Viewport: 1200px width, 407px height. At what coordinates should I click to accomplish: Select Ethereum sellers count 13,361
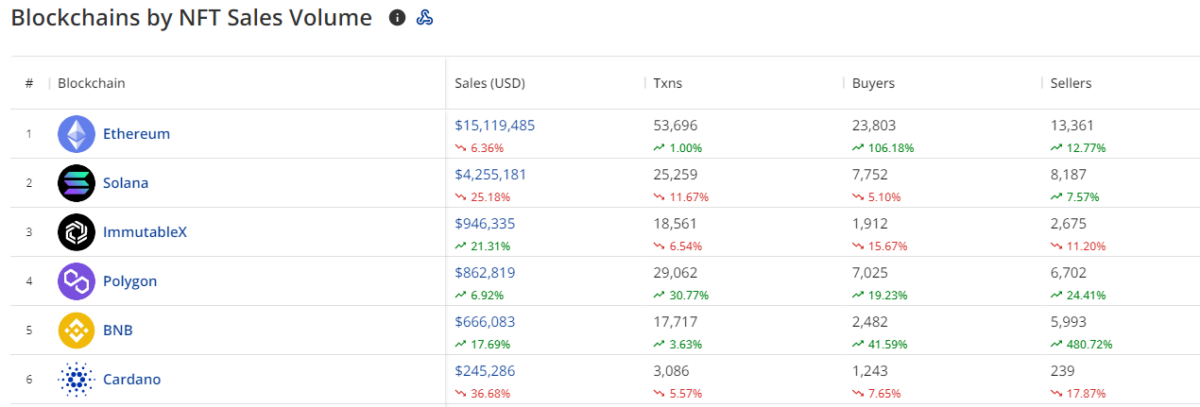click(x=1072, y=126)
